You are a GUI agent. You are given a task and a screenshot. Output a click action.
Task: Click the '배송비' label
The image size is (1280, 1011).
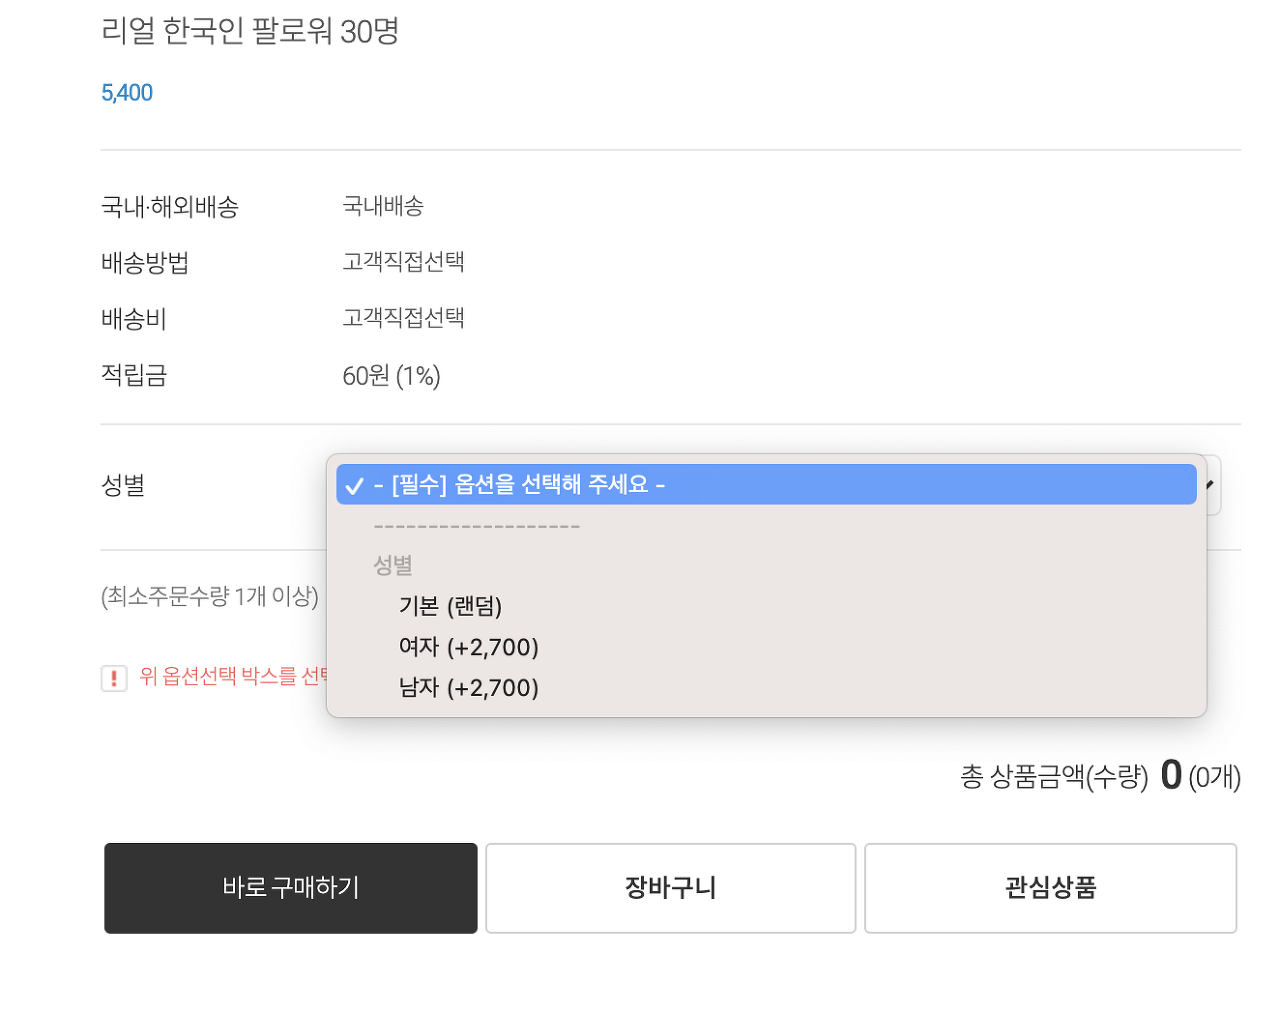[x=134, y=319]
